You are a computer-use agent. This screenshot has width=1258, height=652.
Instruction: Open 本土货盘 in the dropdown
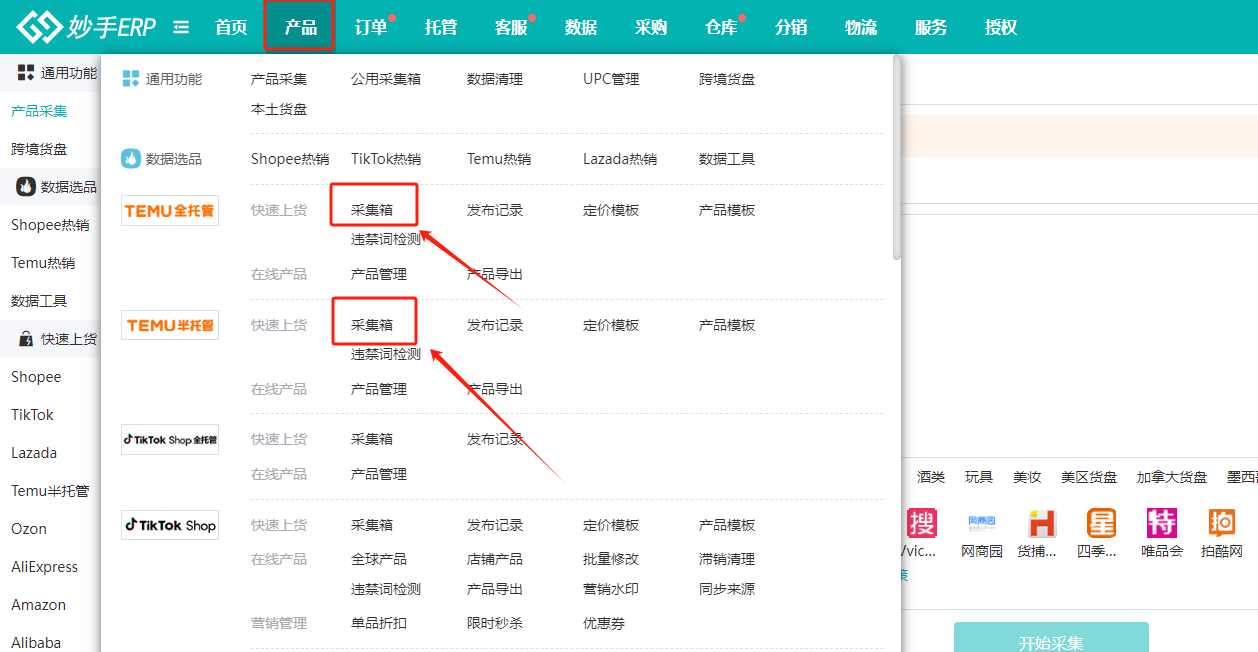point(279,109)
